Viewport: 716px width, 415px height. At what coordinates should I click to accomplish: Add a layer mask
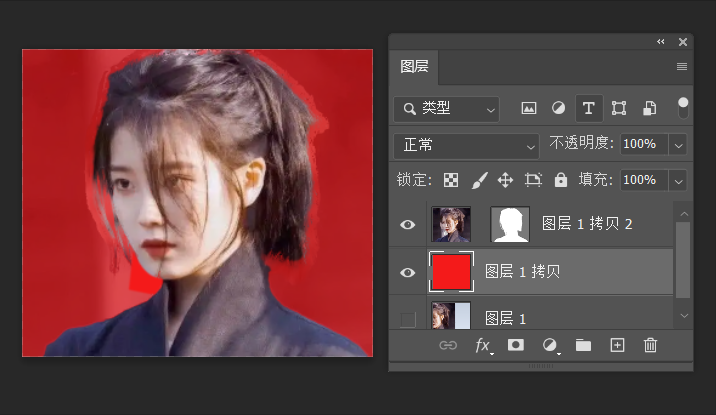click(515, 345)
